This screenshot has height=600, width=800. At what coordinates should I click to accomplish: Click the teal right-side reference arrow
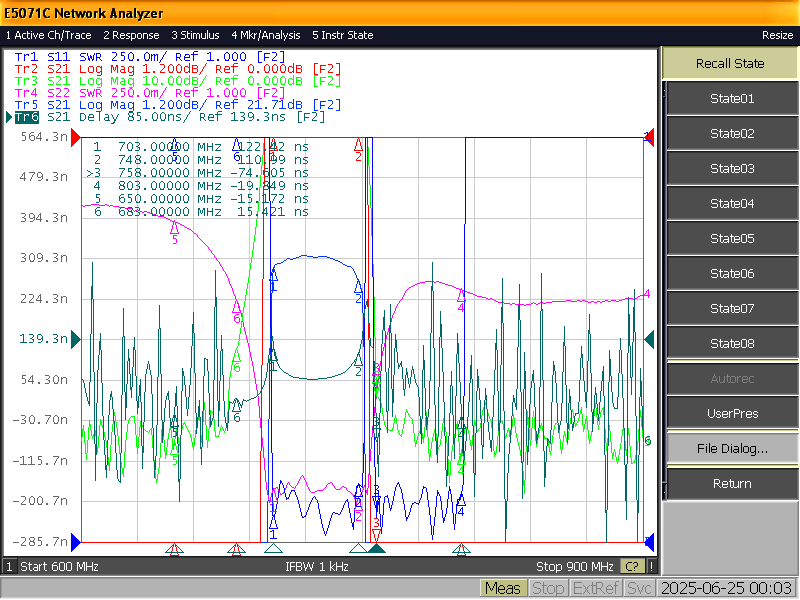pos(649,339)
